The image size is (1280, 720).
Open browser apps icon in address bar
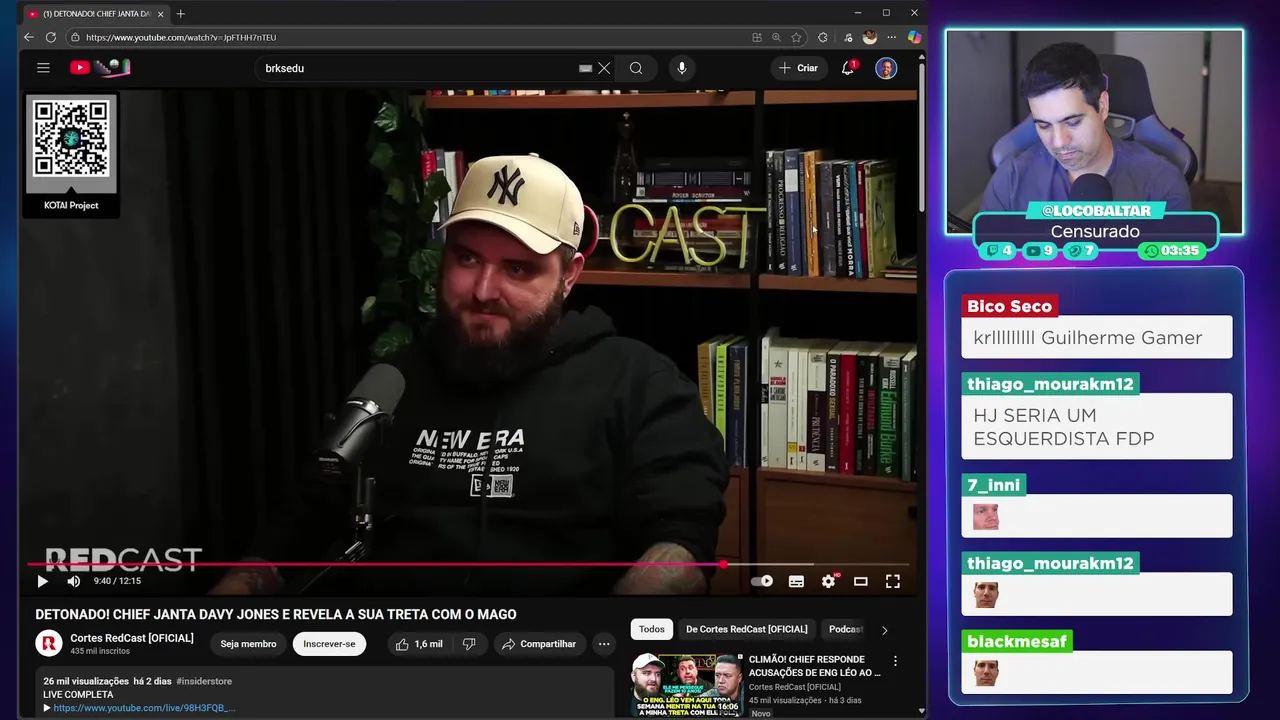(757, 37)
